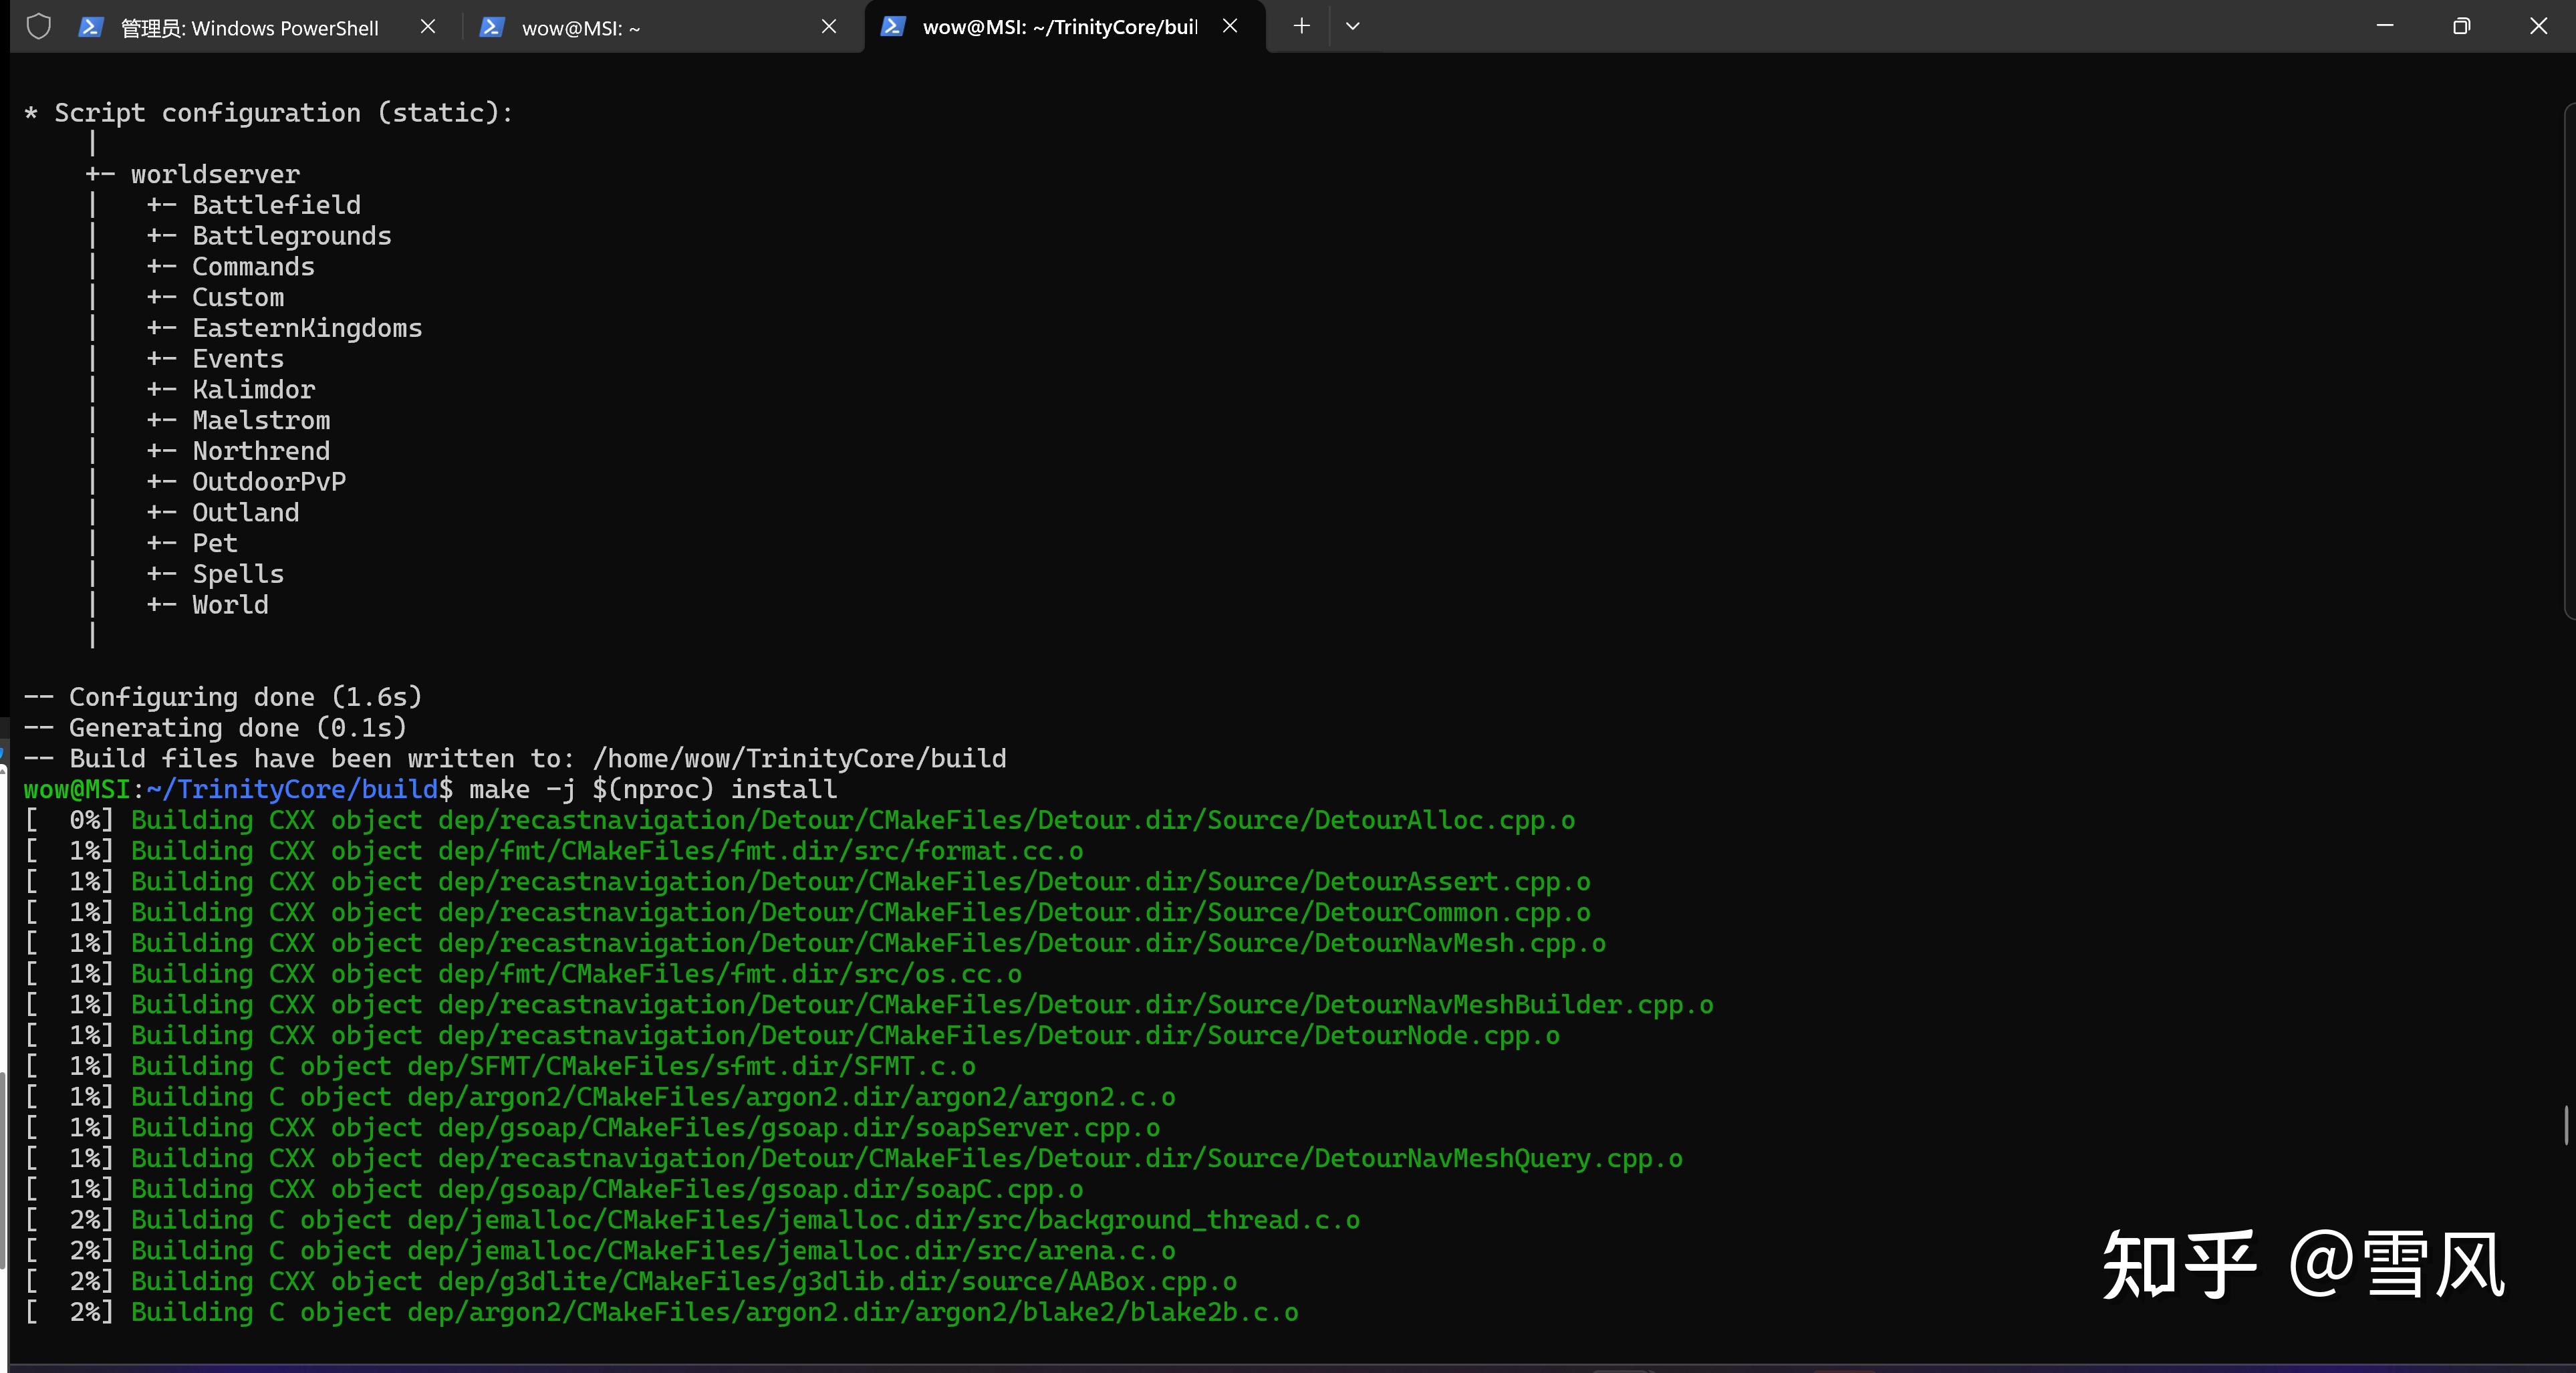Click the 'Generating done (0.1s)' line
The width and height of the screenshot is (2576, 1373).
(x=215, y=728)
